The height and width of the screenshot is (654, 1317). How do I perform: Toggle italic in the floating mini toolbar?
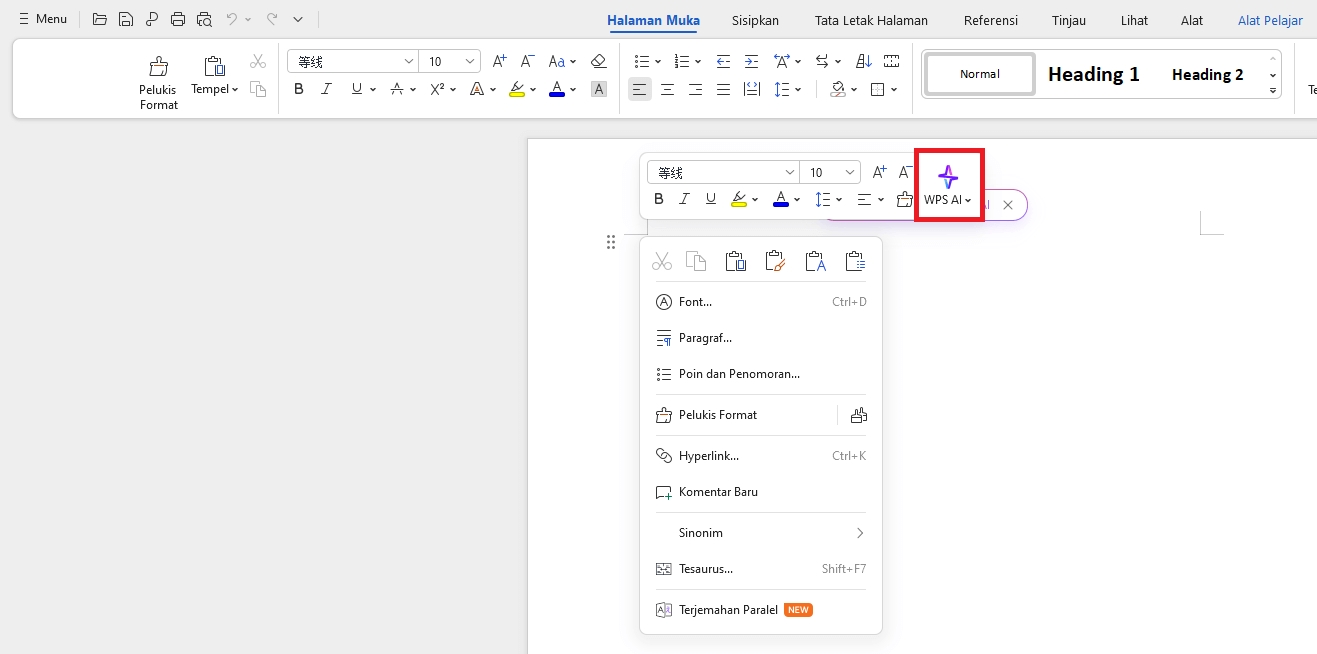684,199
